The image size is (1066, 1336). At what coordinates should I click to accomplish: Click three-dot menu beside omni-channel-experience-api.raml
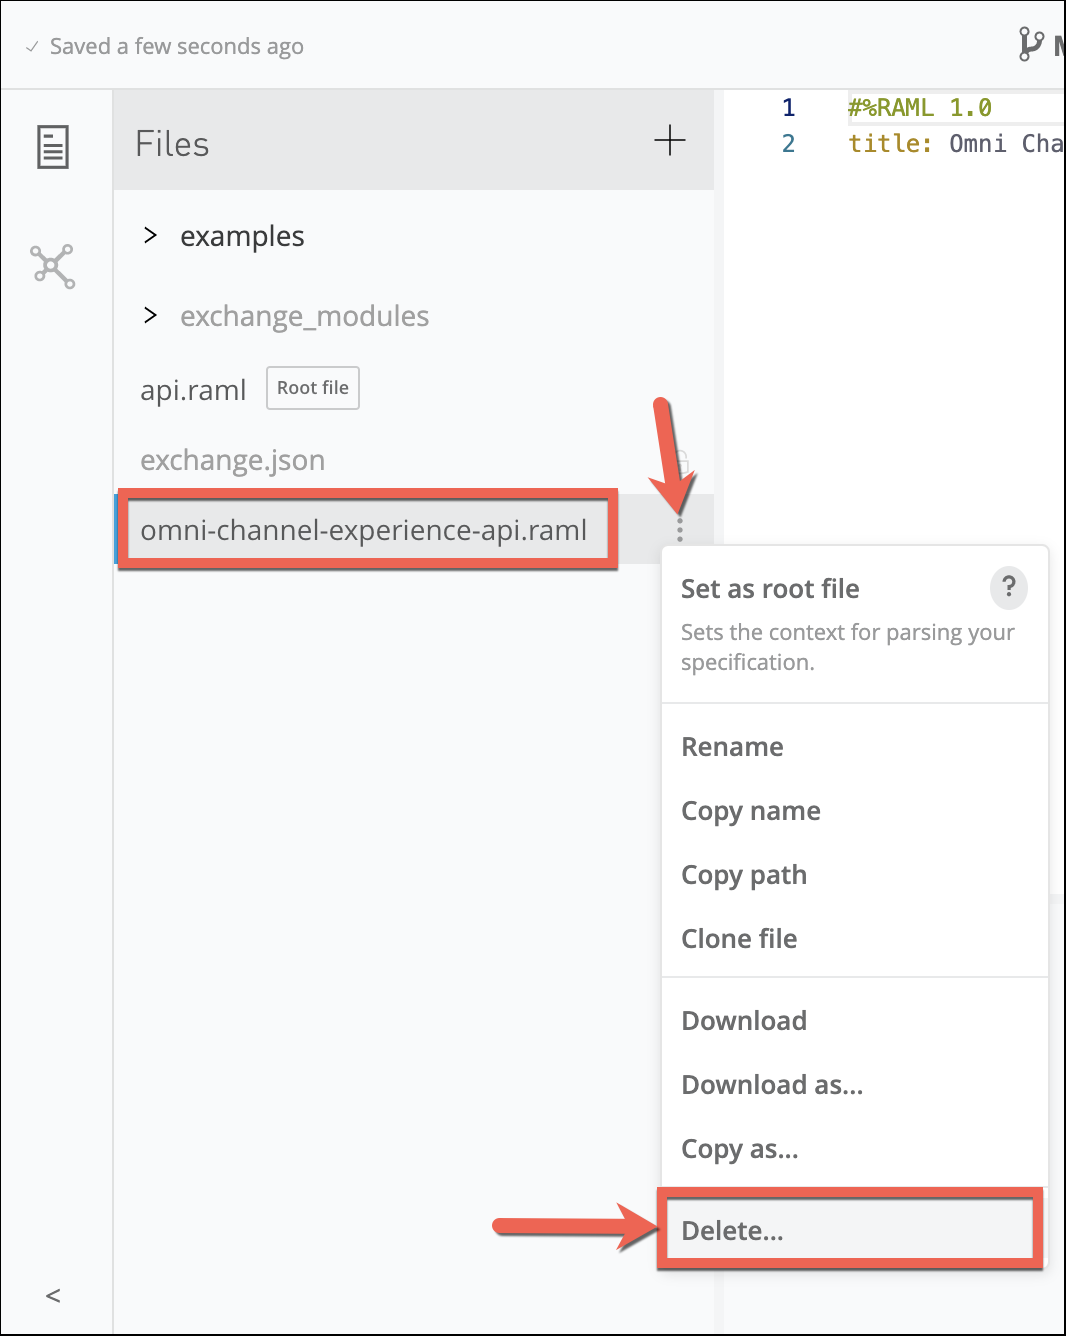click(x=680, y=530)
